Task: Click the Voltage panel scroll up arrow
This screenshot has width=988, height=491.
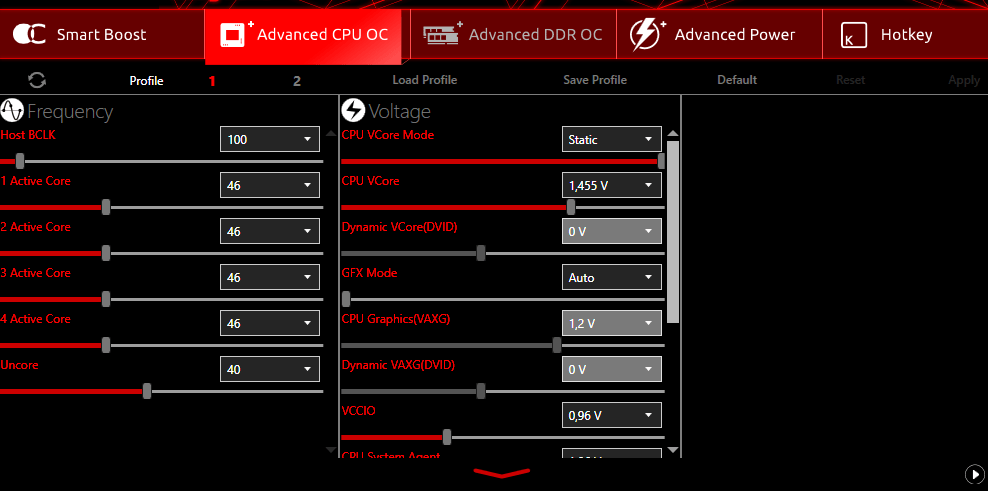Action: 672,134
